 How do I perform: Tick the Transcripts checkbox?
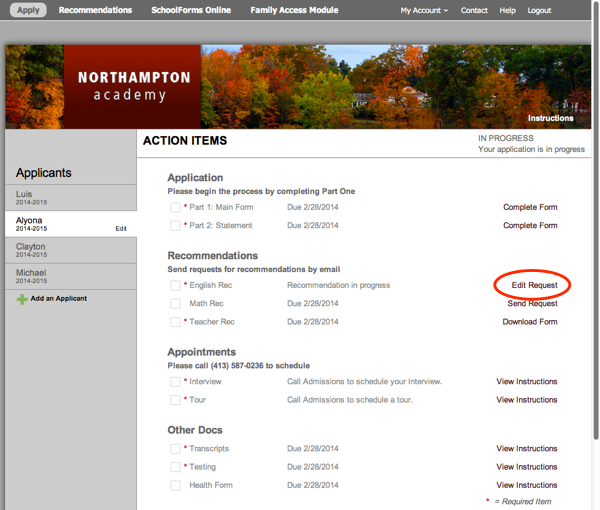(x=175, y=449)
